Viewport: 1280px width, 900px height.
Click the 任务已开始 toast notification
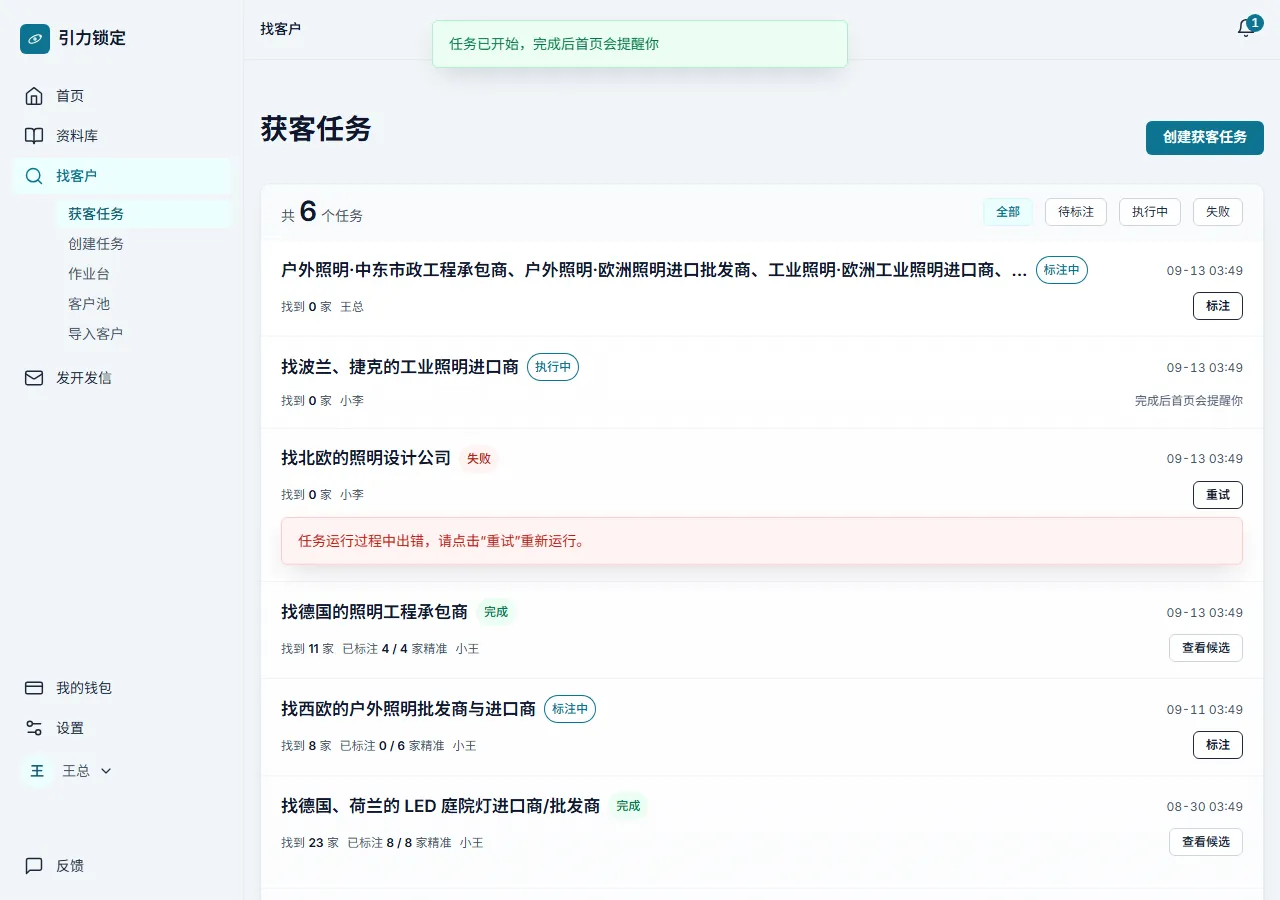[640, 44]
